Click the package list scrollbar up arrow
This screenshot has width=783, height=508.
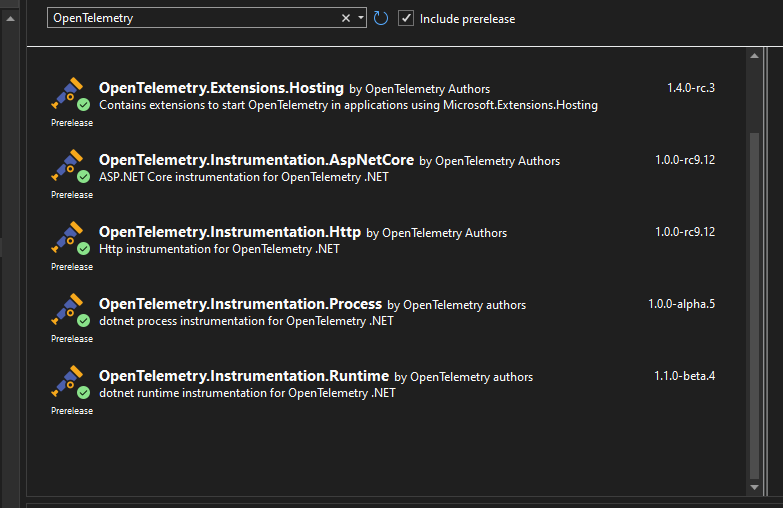(755, 56)
